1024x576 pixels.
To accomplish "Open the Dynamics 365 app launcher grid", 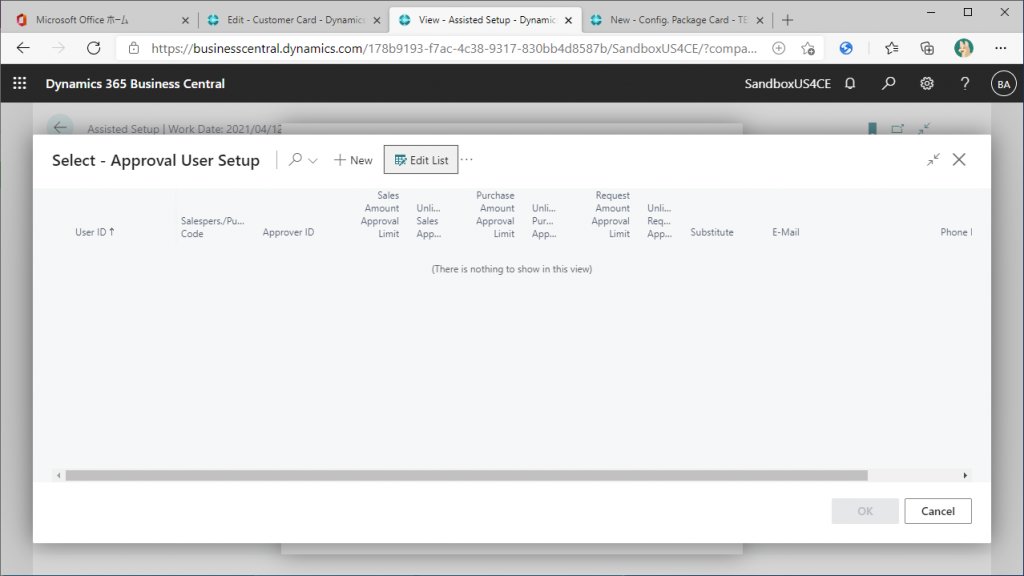I will [x=20, y=84].
